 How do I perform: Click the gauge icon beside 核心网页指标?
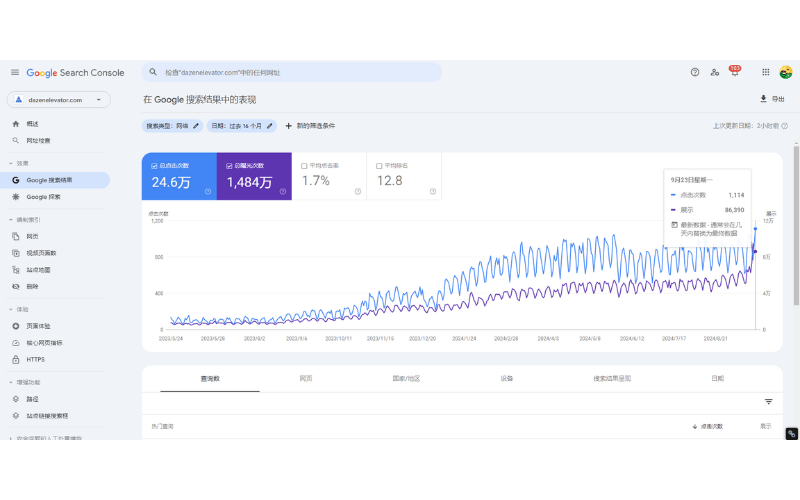point(15,343)
